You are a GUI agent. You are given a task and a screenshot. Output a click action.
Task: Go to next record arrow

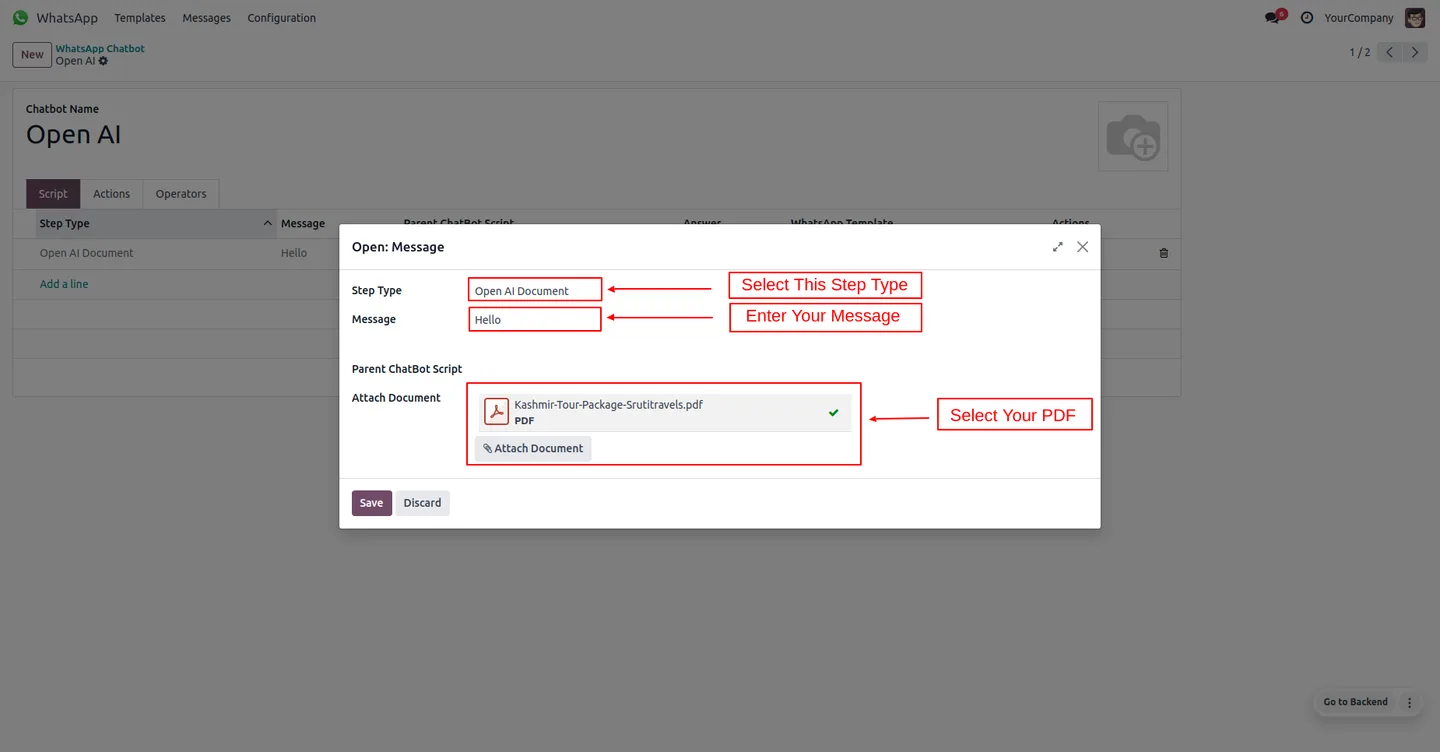point(1414,52)
